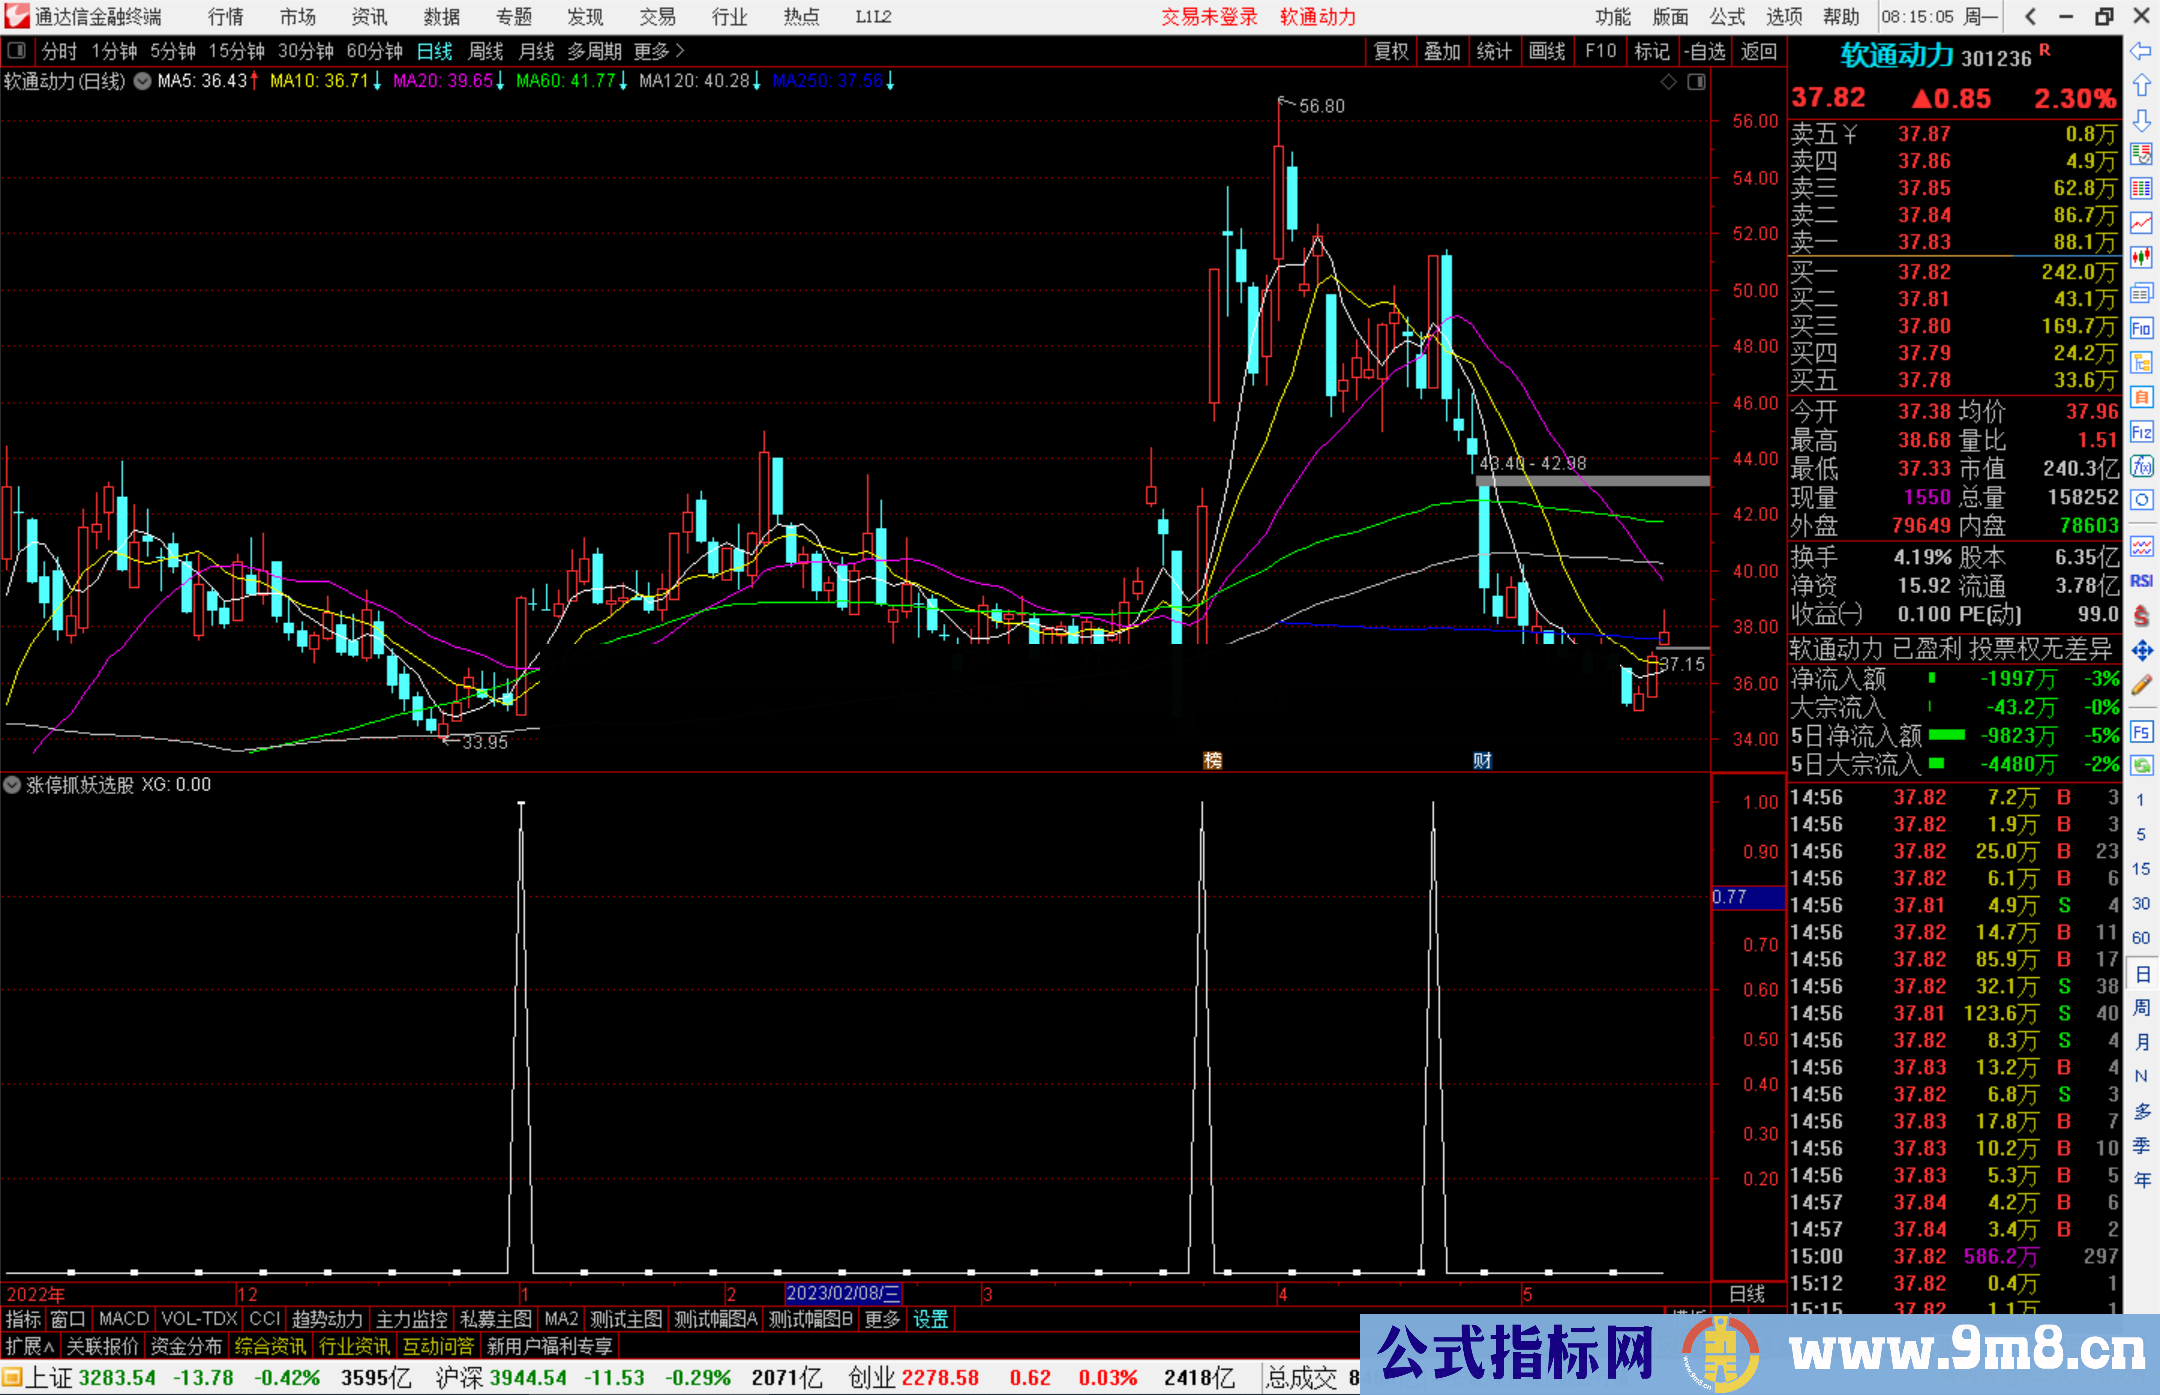This screenshot has height=1395, width=2160.
Task: Click the 软通动力 301236 stock title
Action: (x=1937, y=56)
